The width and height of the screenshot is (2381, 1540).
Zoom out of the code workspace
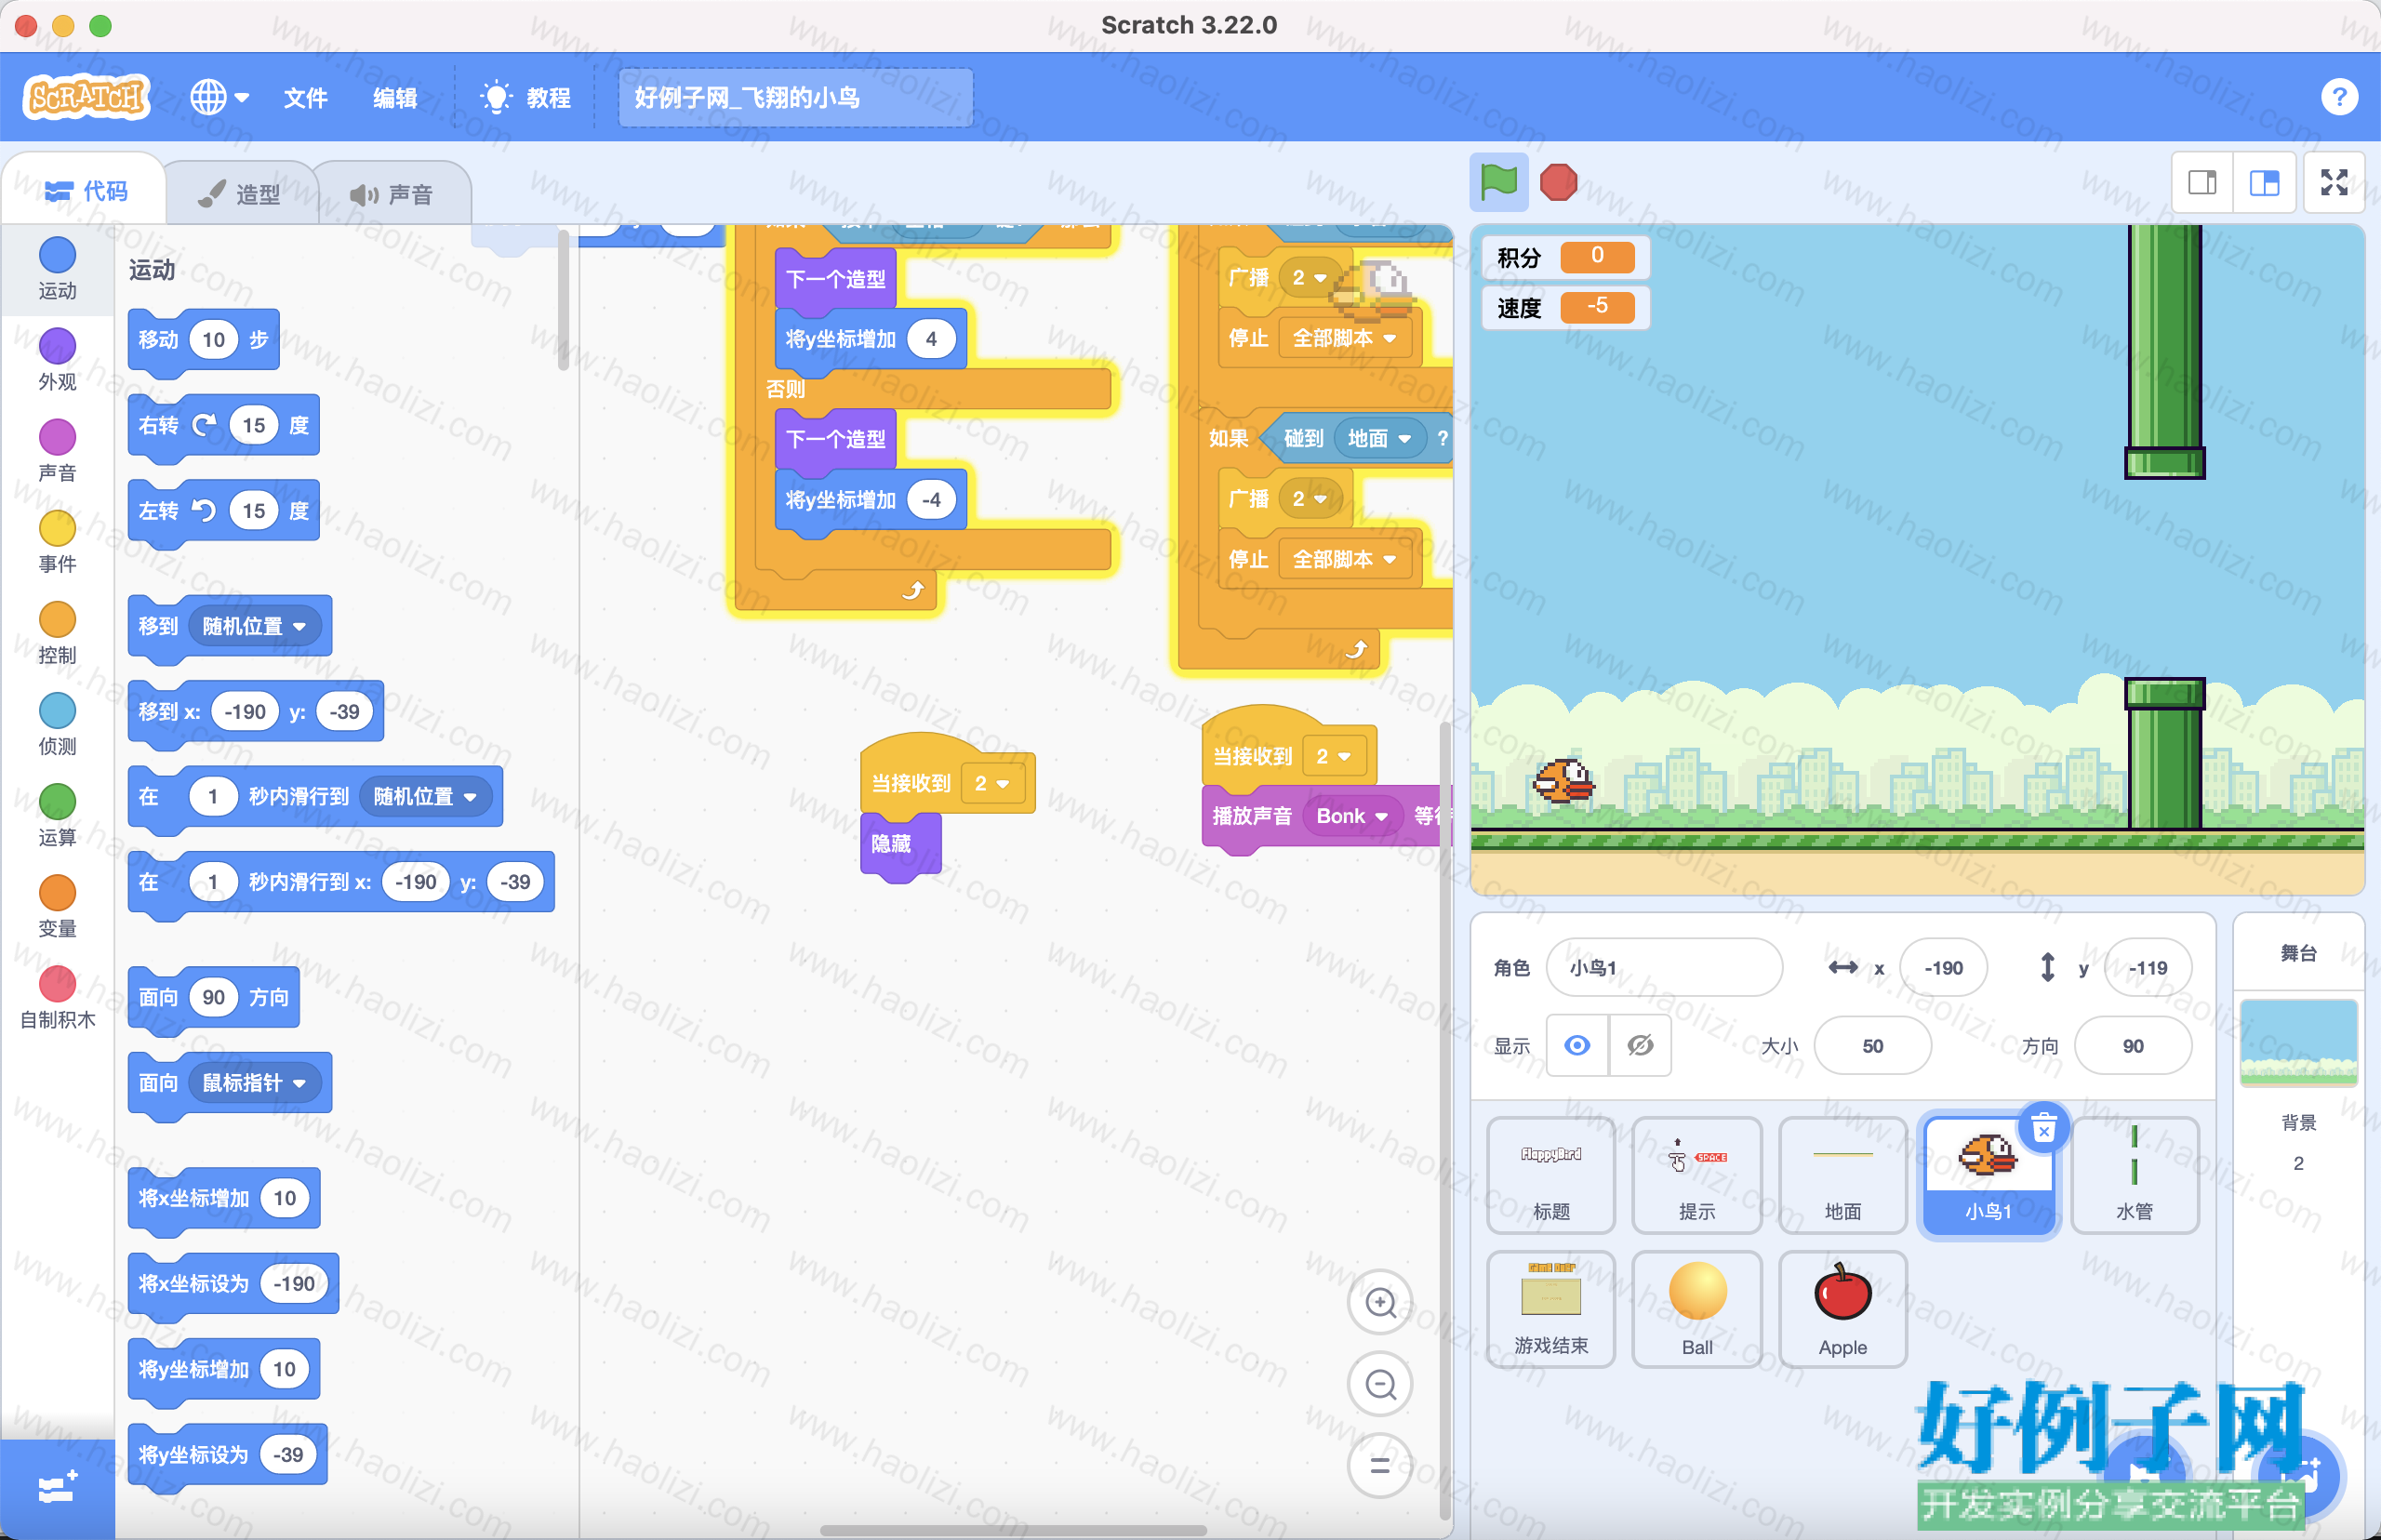[x=1380, y=1384]
